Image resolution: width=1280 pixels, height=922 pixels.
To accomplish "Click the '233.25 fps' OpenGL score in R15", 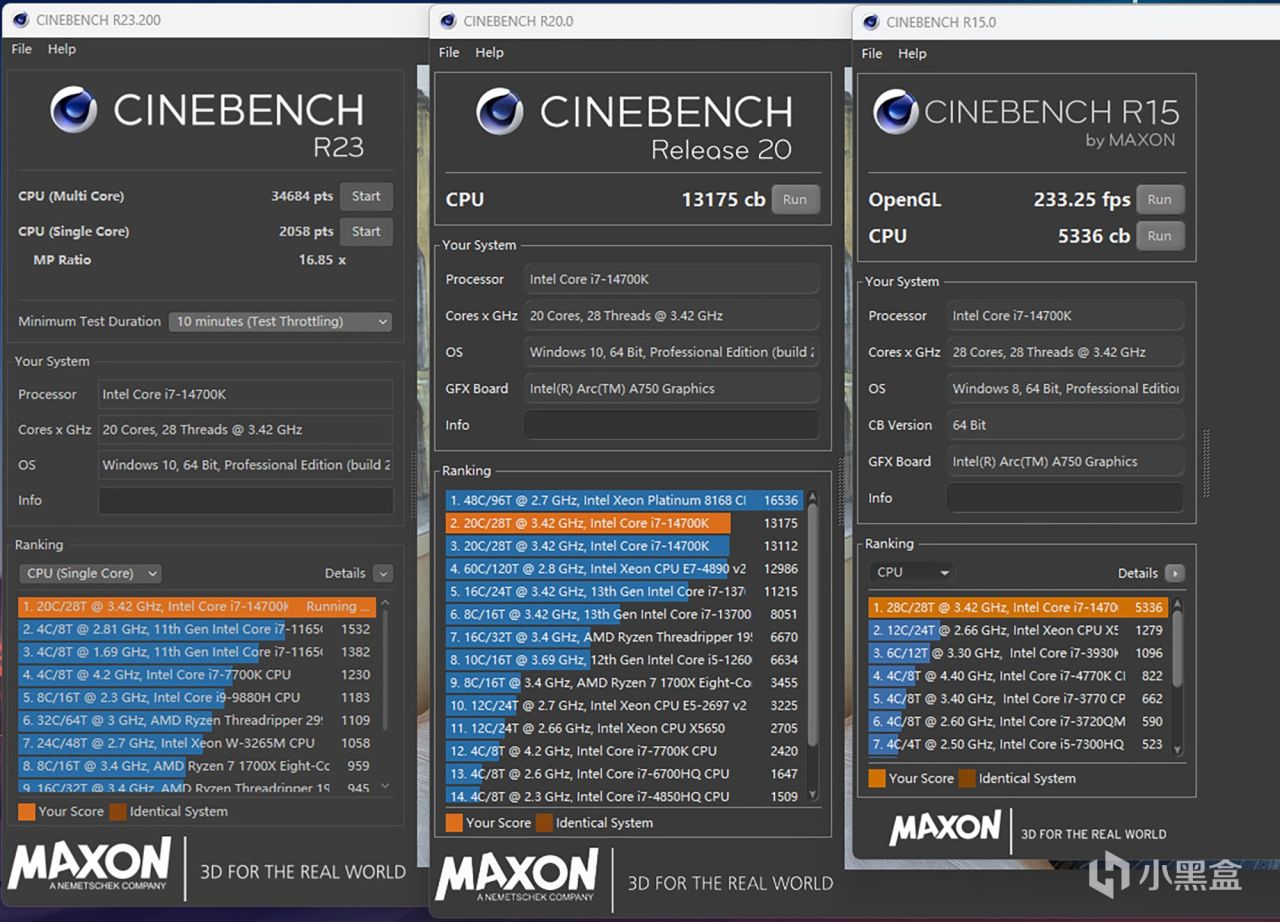I will point(1082,199).
